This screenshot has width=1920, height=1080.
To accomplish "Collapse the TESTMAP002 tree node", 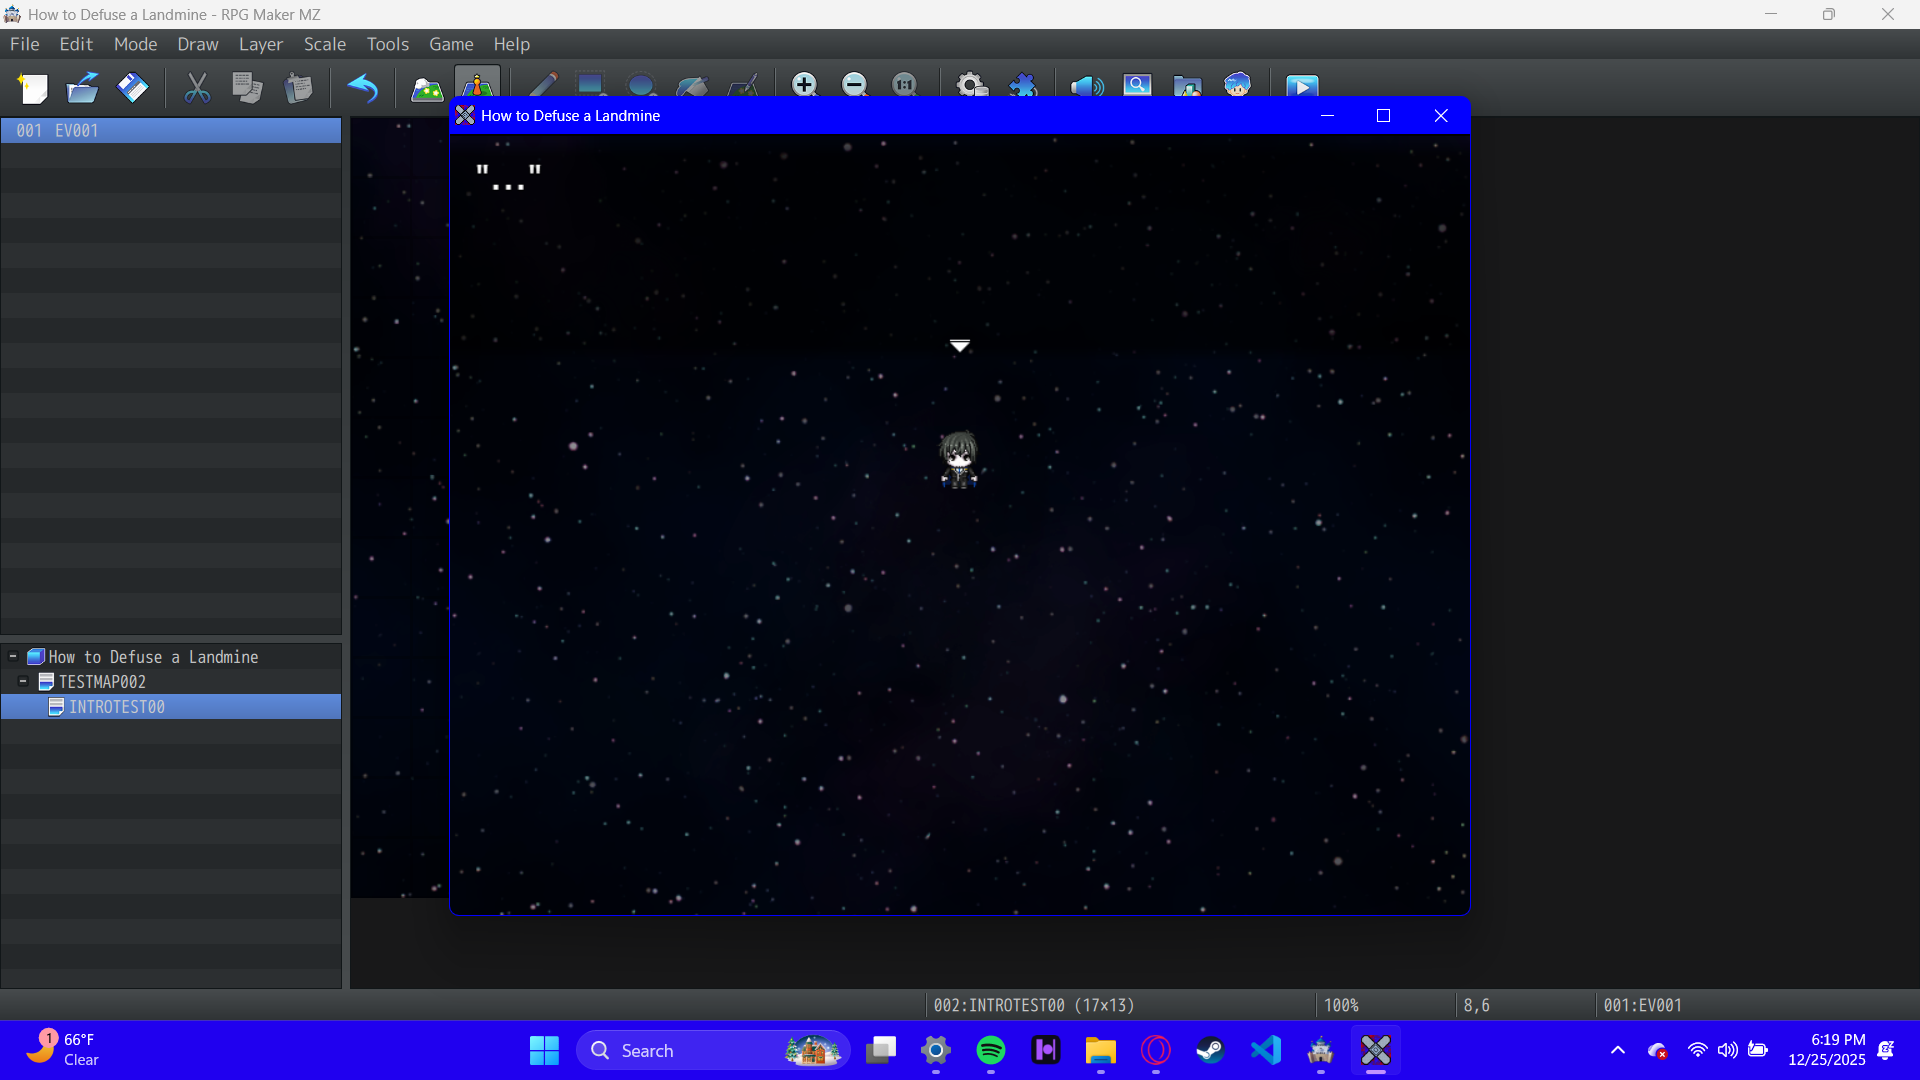I will [23, 682].
